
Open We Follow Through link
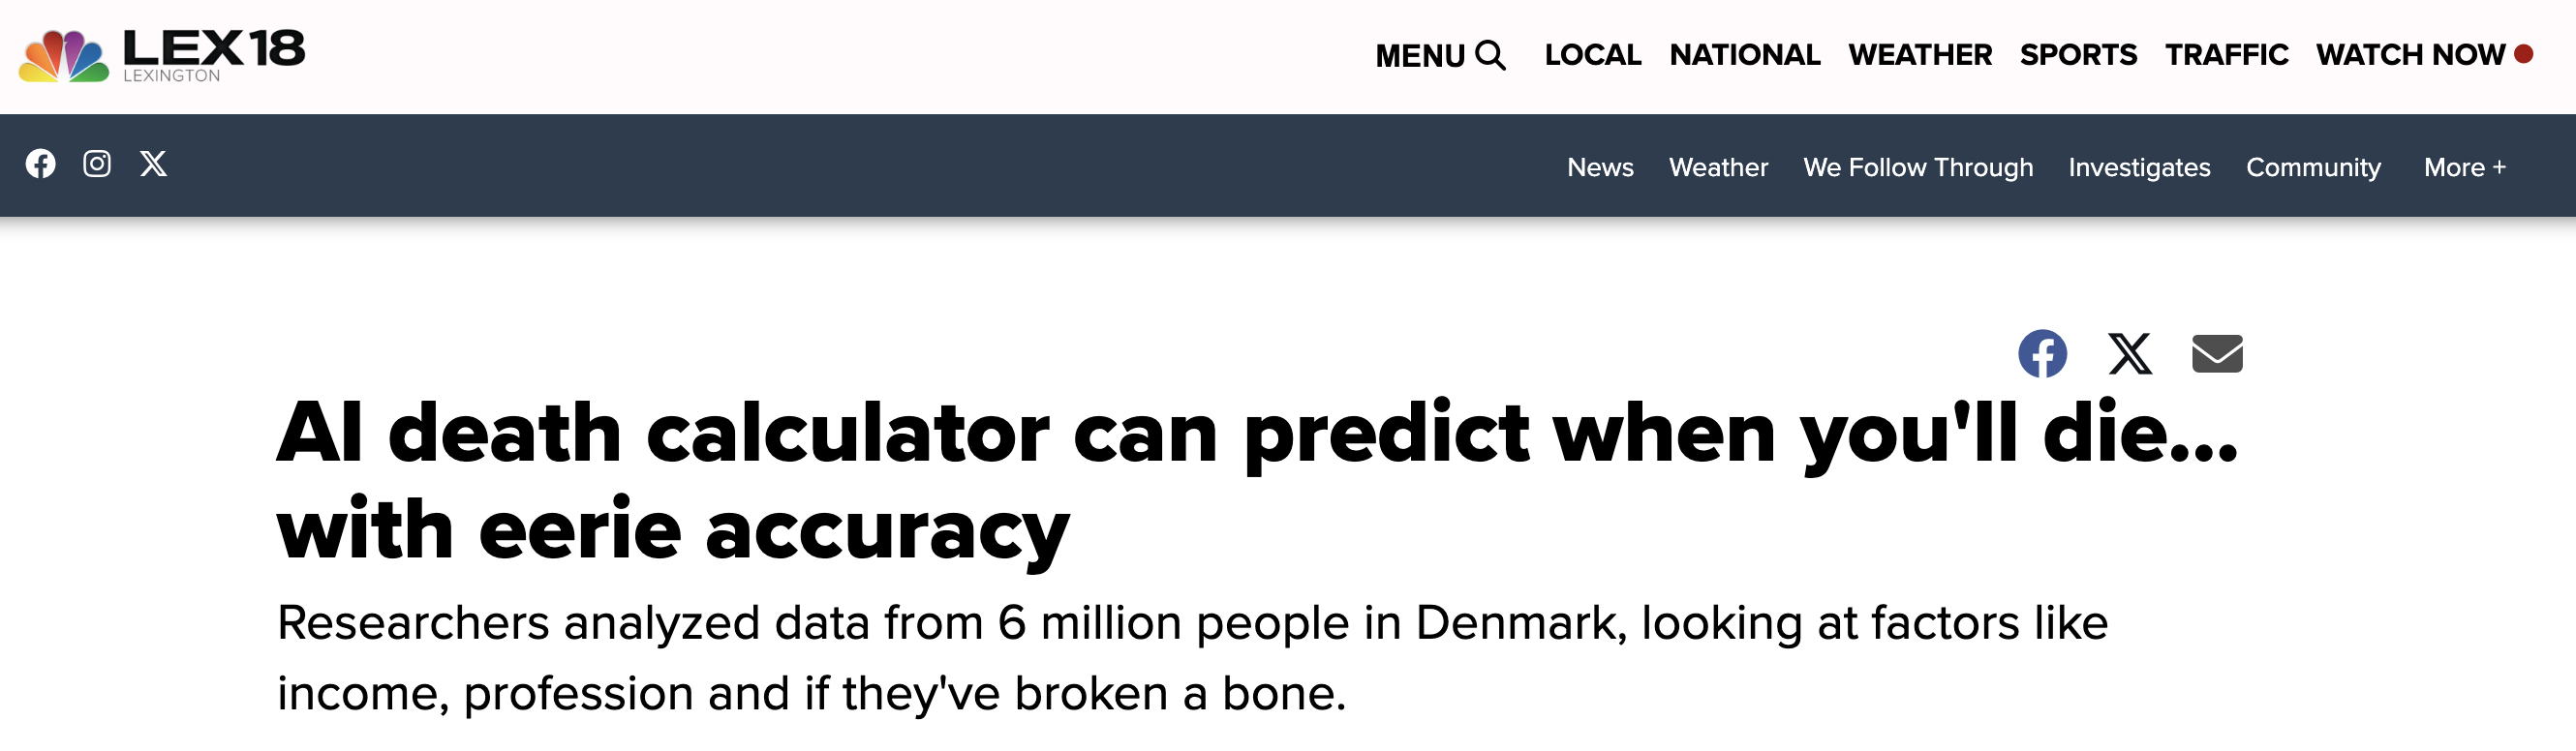(1918, 167)
